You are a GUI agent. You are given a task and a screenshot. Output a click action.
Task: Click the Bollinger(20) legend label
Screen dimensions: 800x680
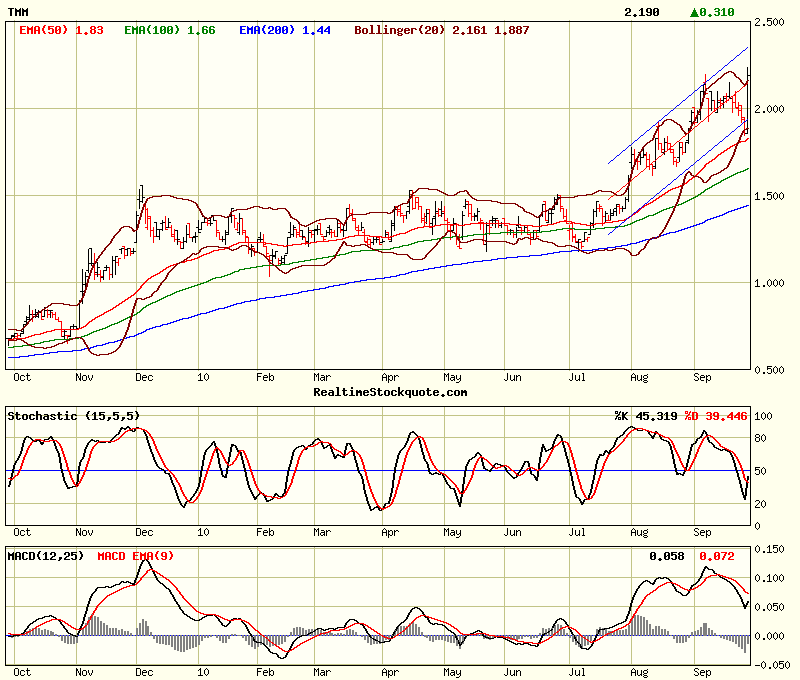click(x=442, y=30)
